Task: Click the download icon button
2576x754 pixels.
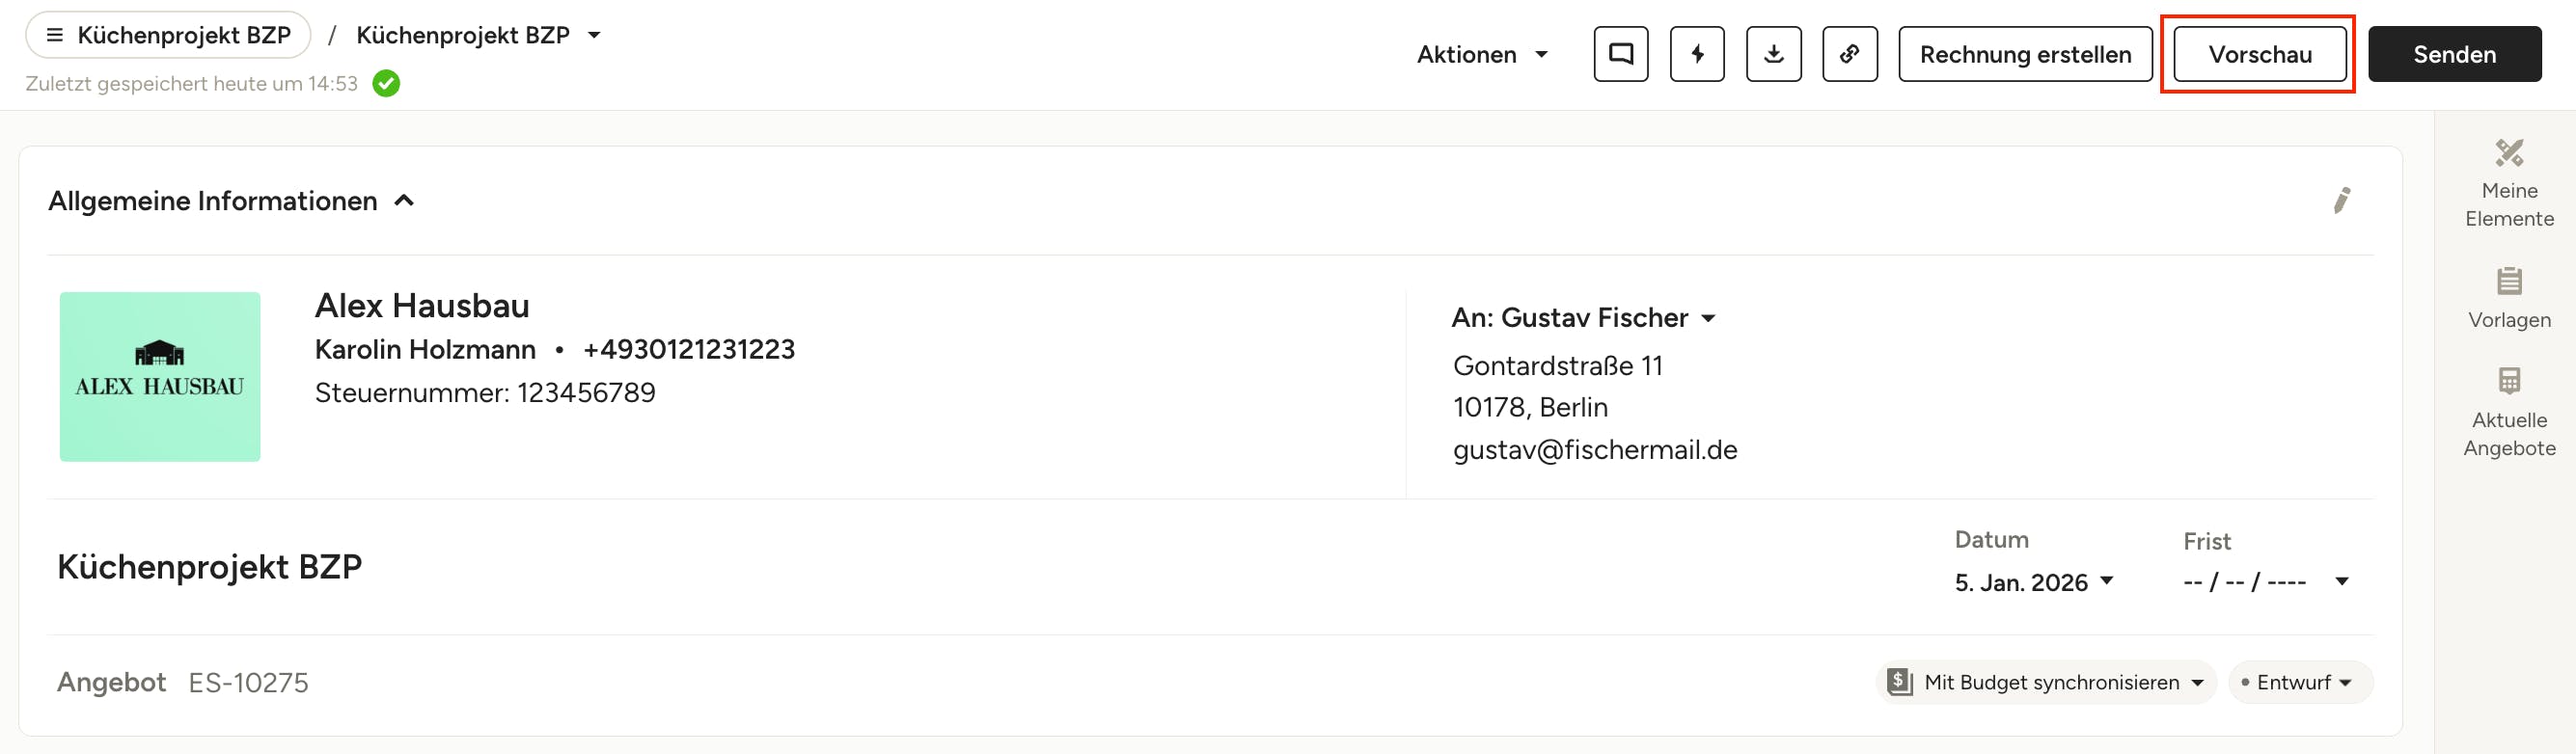Action: click(1773, 54)
